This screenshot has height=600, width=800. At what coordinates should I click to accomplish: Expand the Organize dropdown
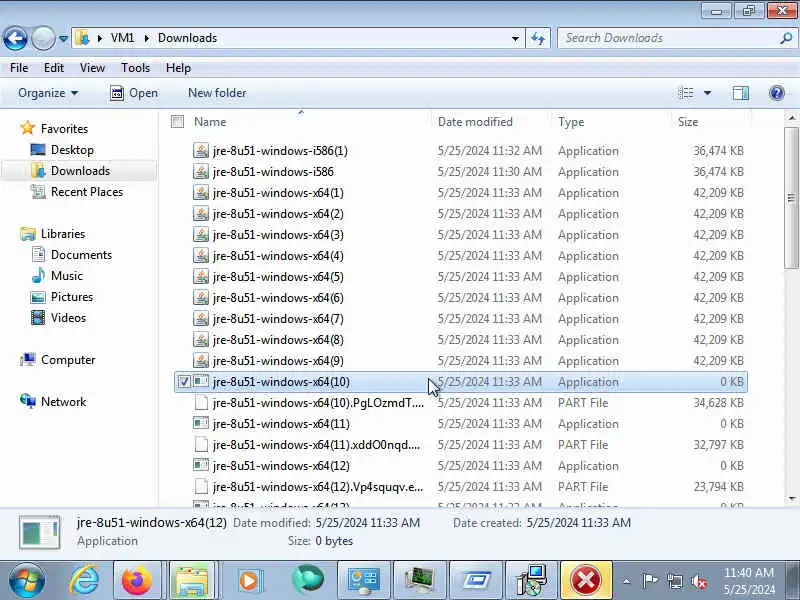pyautogui.click(x=48, y=93)
